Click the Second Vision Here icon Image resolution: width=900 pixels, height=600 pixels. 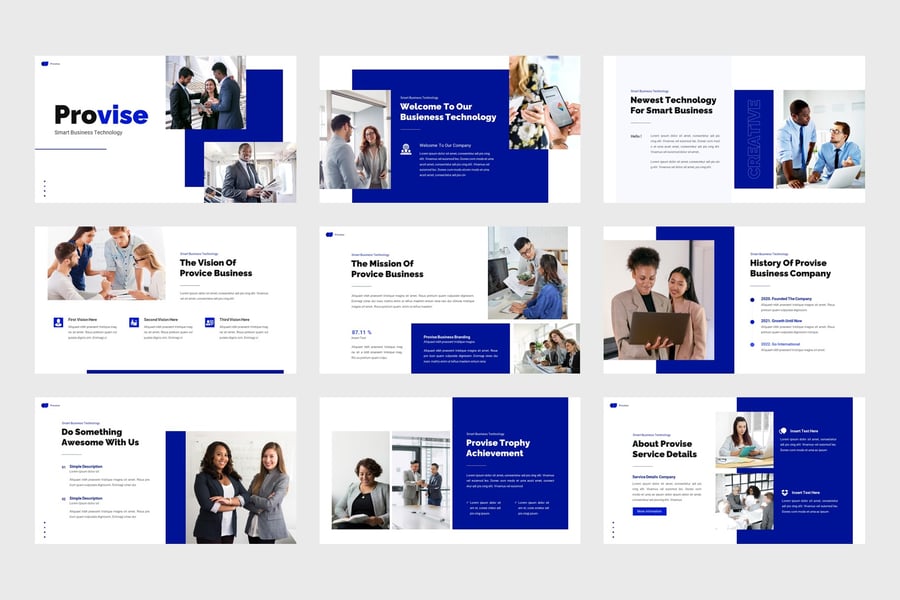[x=134, y=322]
